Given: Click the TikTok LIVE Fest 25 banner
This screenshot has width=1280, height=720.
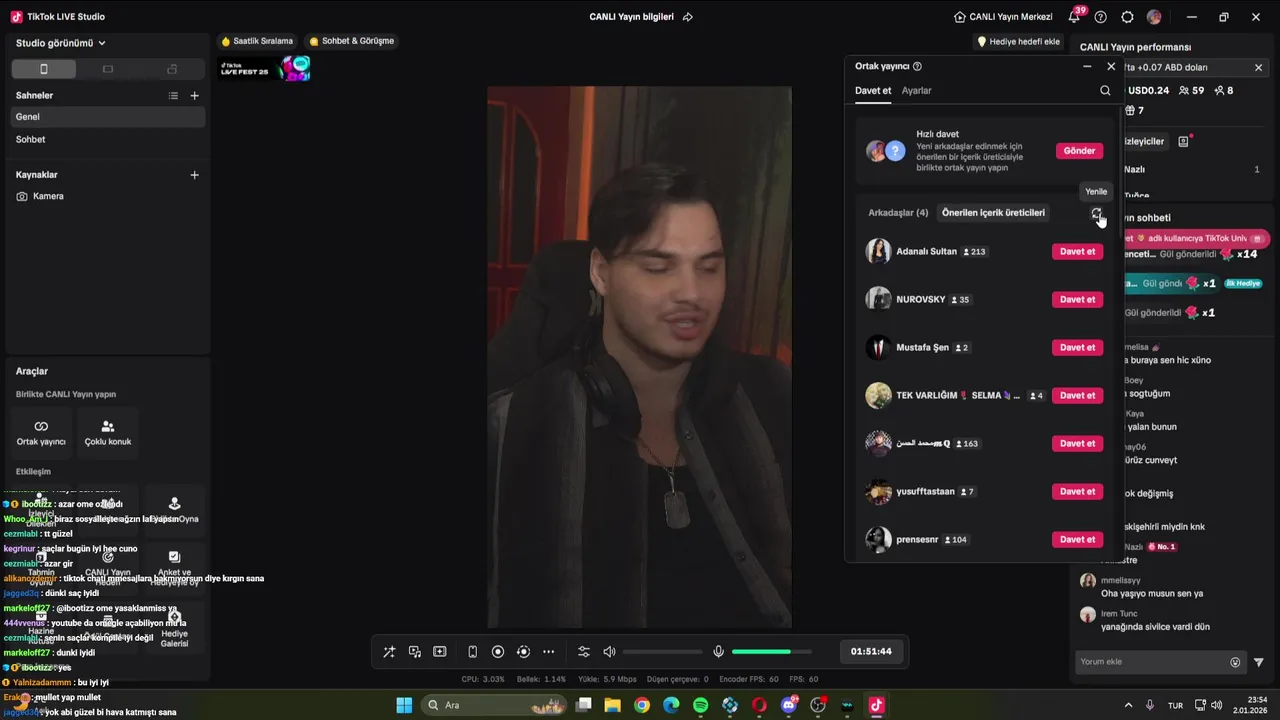Looking at the screenshot, I should (265, 69).
